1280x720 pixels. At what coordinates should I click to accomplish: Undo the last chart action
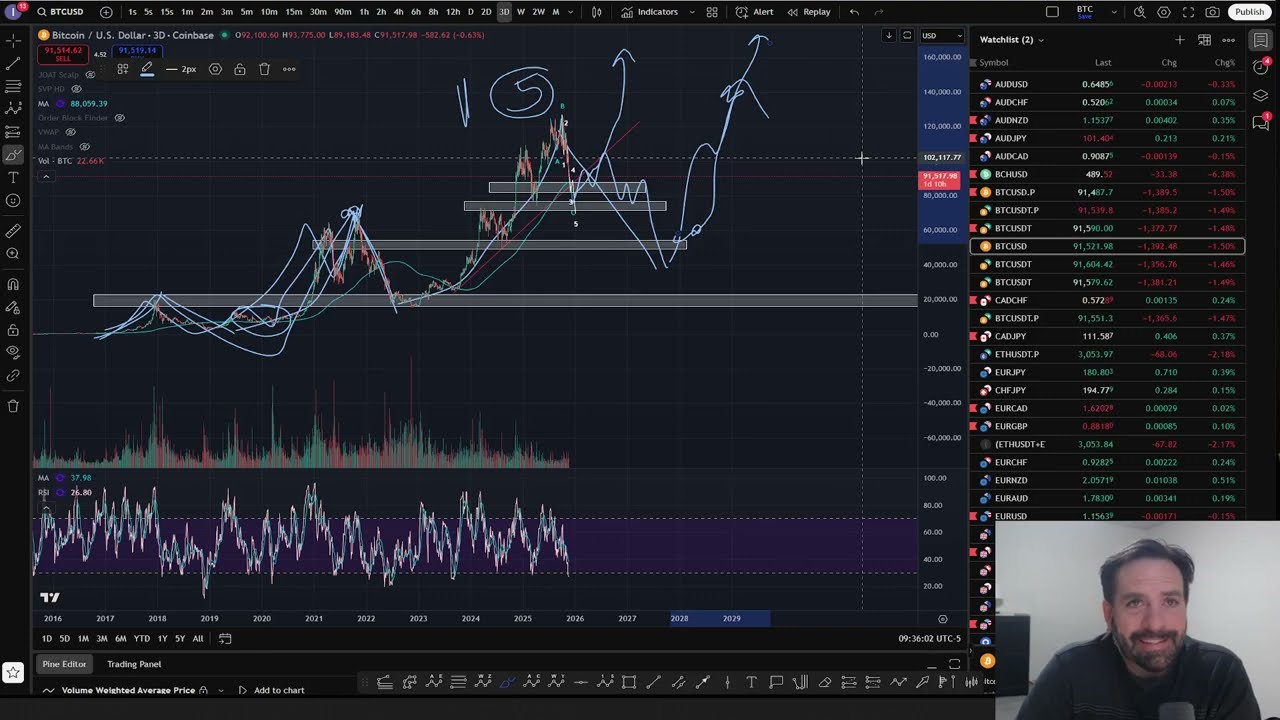coord(854,12)
